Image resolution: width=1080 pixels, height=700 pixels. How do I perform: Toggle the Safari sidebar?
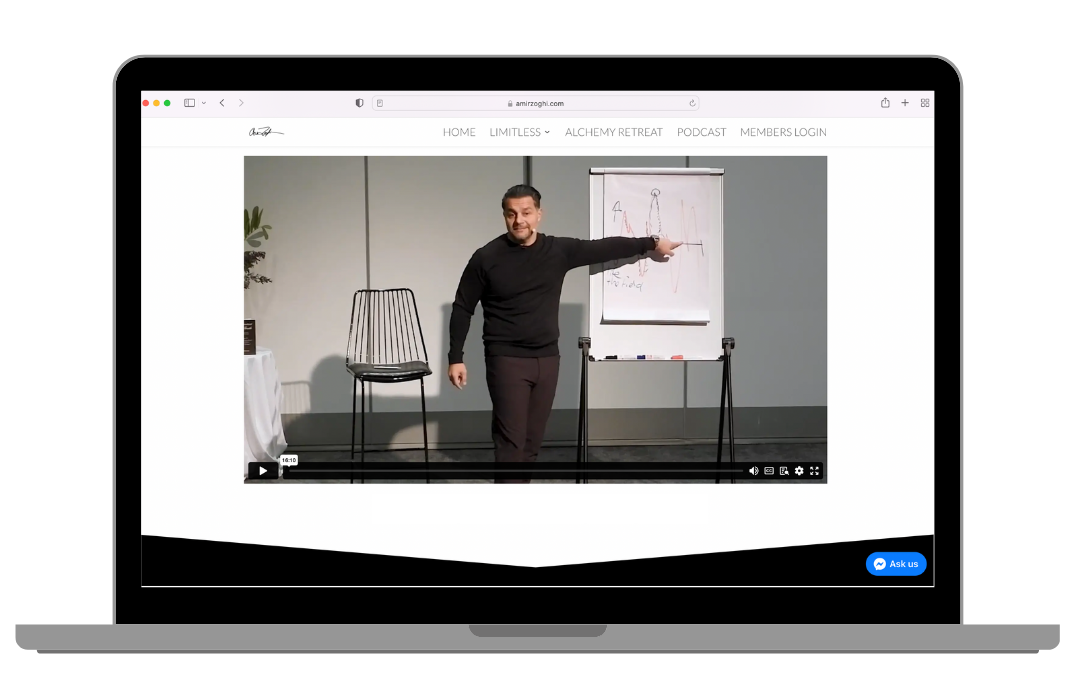coord(189,103)
